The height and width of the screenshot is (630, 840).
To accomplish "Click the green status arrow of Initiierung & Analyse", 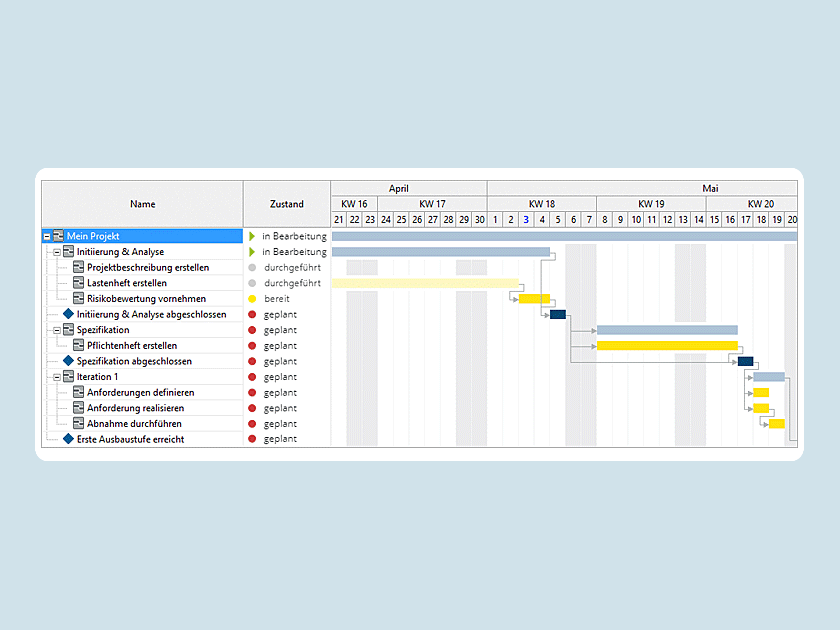I will (253, 251).
